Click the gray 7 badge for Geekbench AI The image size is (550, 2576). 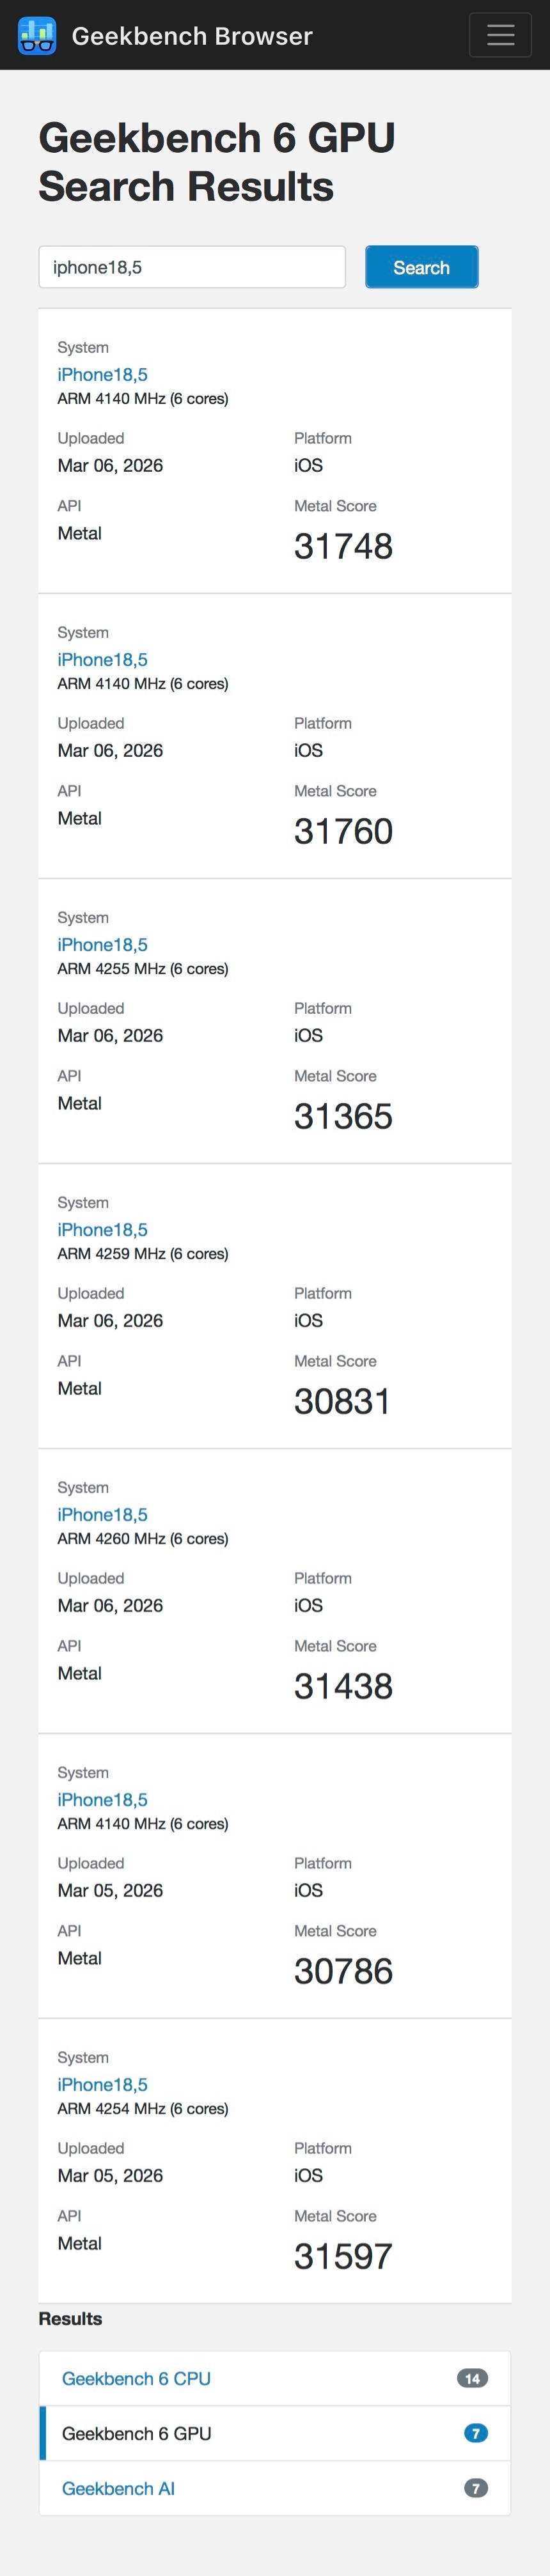[476, 2488]
